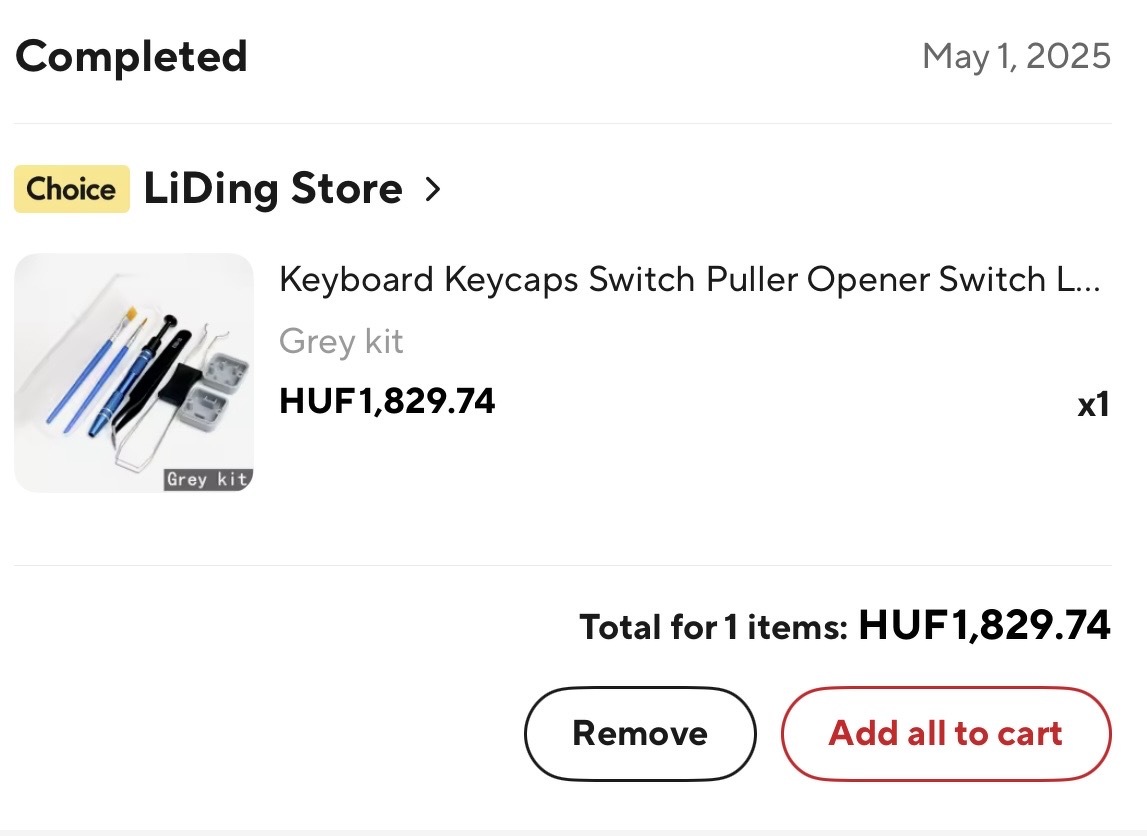The height and width of the screenshot is (836, 1147).
Task: Click the Grey kit variant text
Action: tap(341, 342)
